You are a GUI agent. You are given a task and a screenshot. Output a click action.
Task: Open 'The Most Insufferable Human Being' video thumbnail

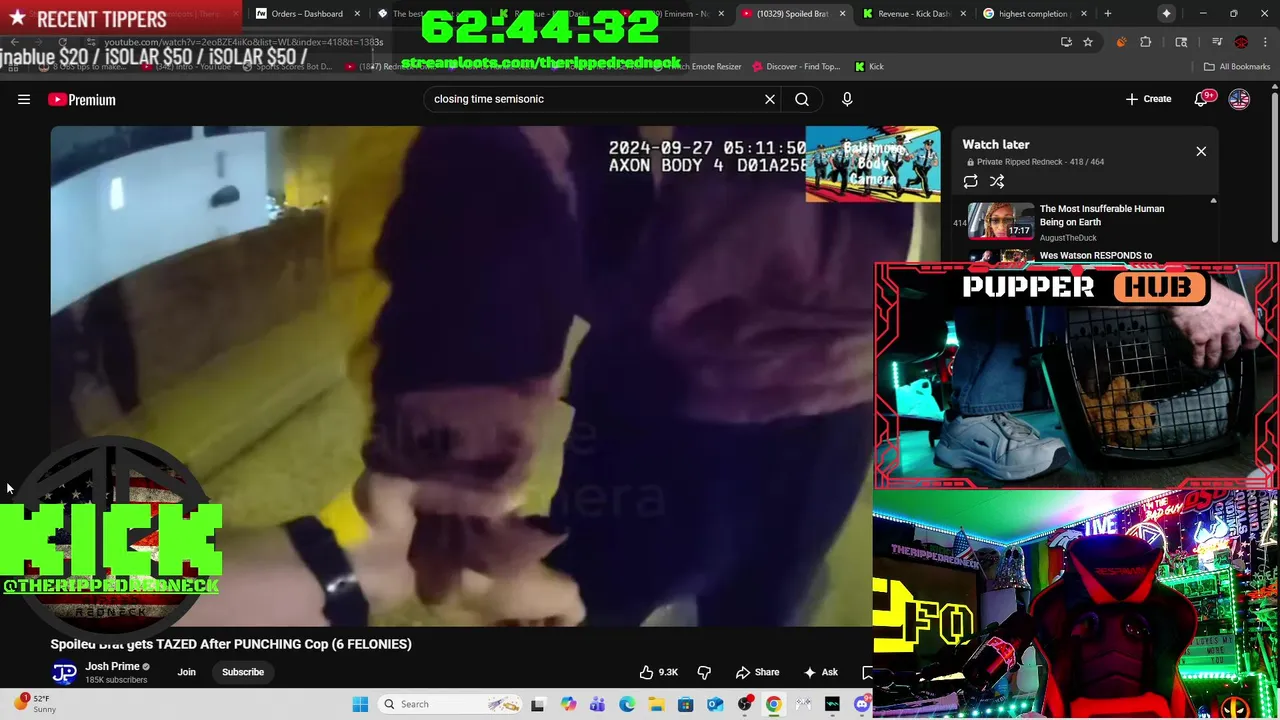pyautogui.click(x=1001, y=221)
